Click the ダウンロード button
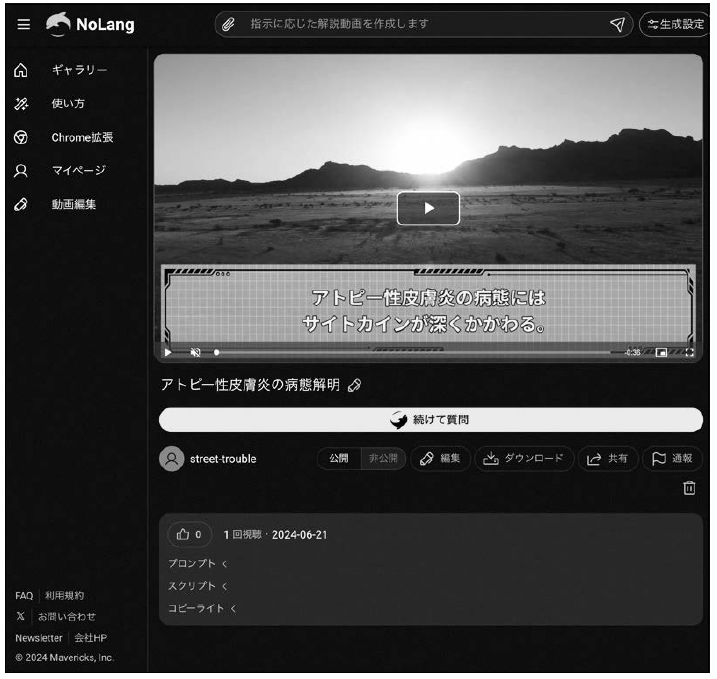 [523, 458]
